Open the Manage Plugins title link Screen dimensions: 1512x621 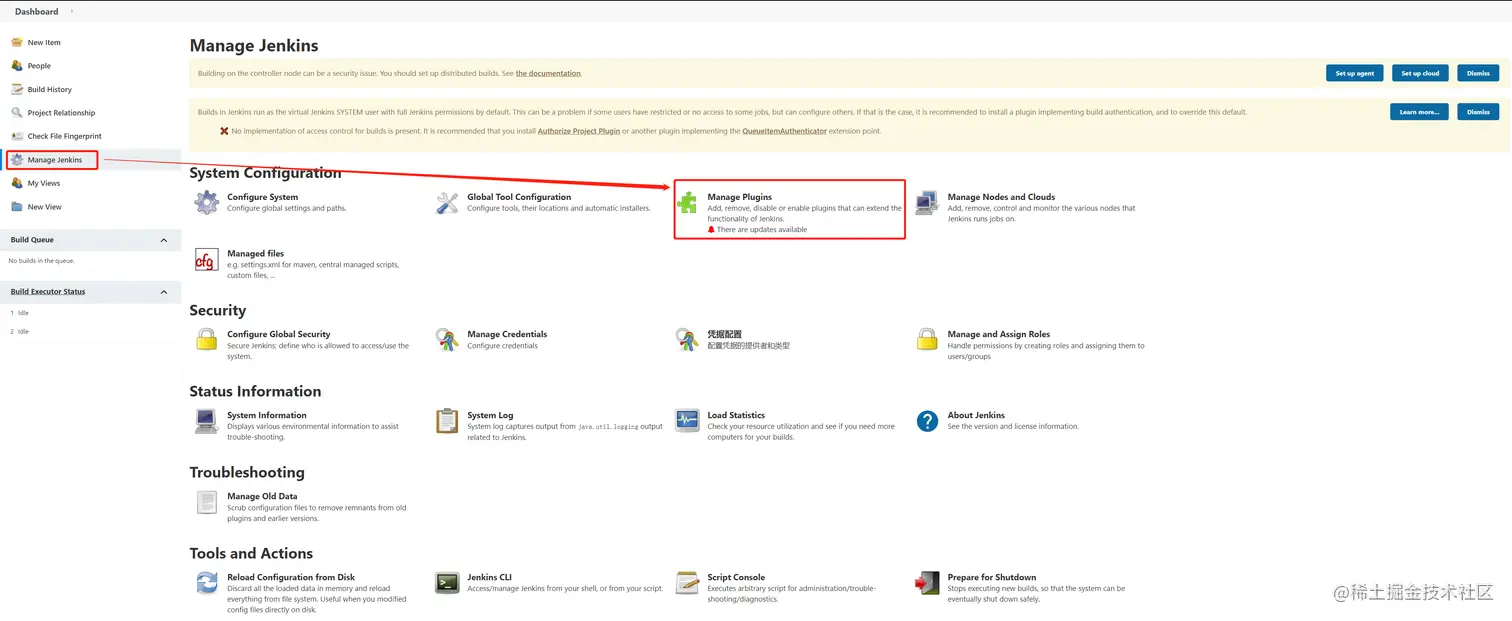(x=740, y=197)
